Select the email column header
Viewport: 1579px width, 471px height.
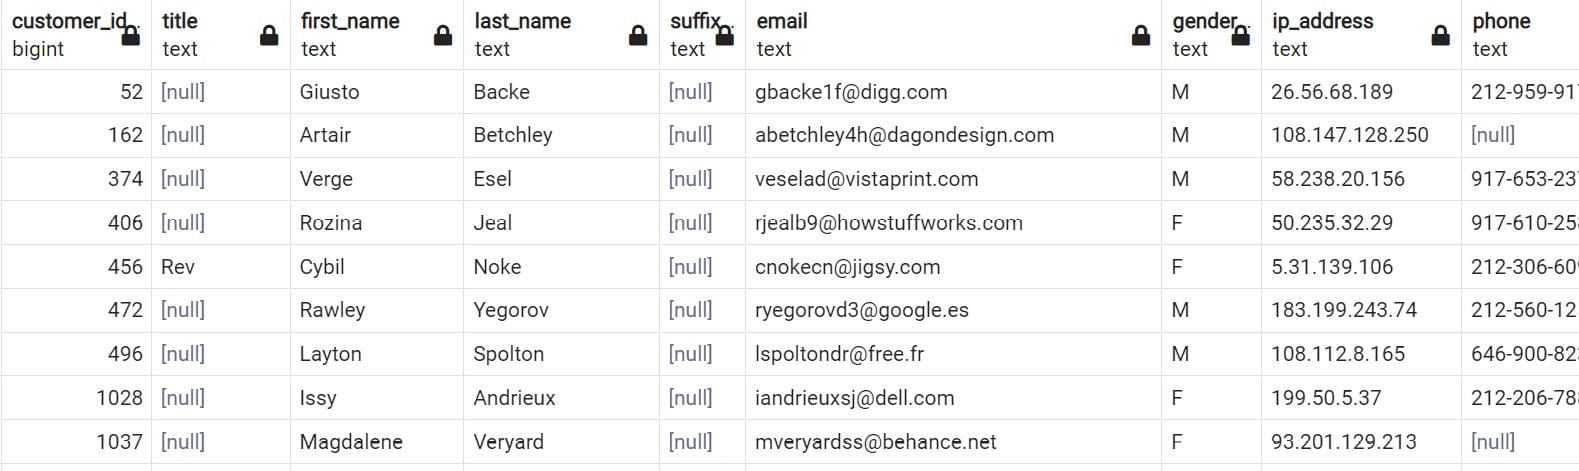point(953,35)
